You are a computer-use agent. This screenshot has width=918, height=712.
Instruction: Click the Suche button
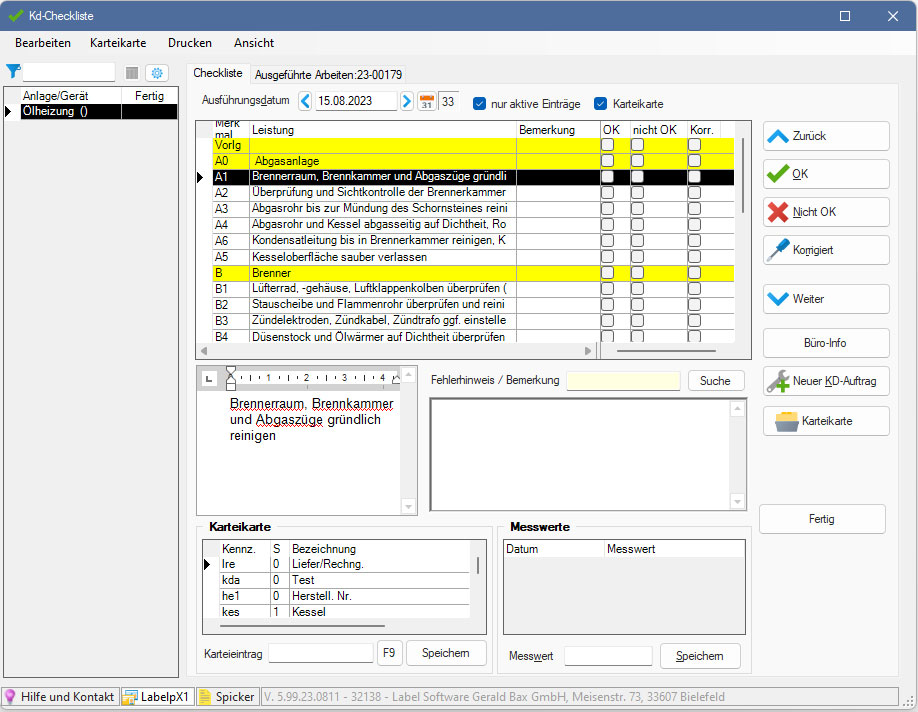click(x=715, y=381)
